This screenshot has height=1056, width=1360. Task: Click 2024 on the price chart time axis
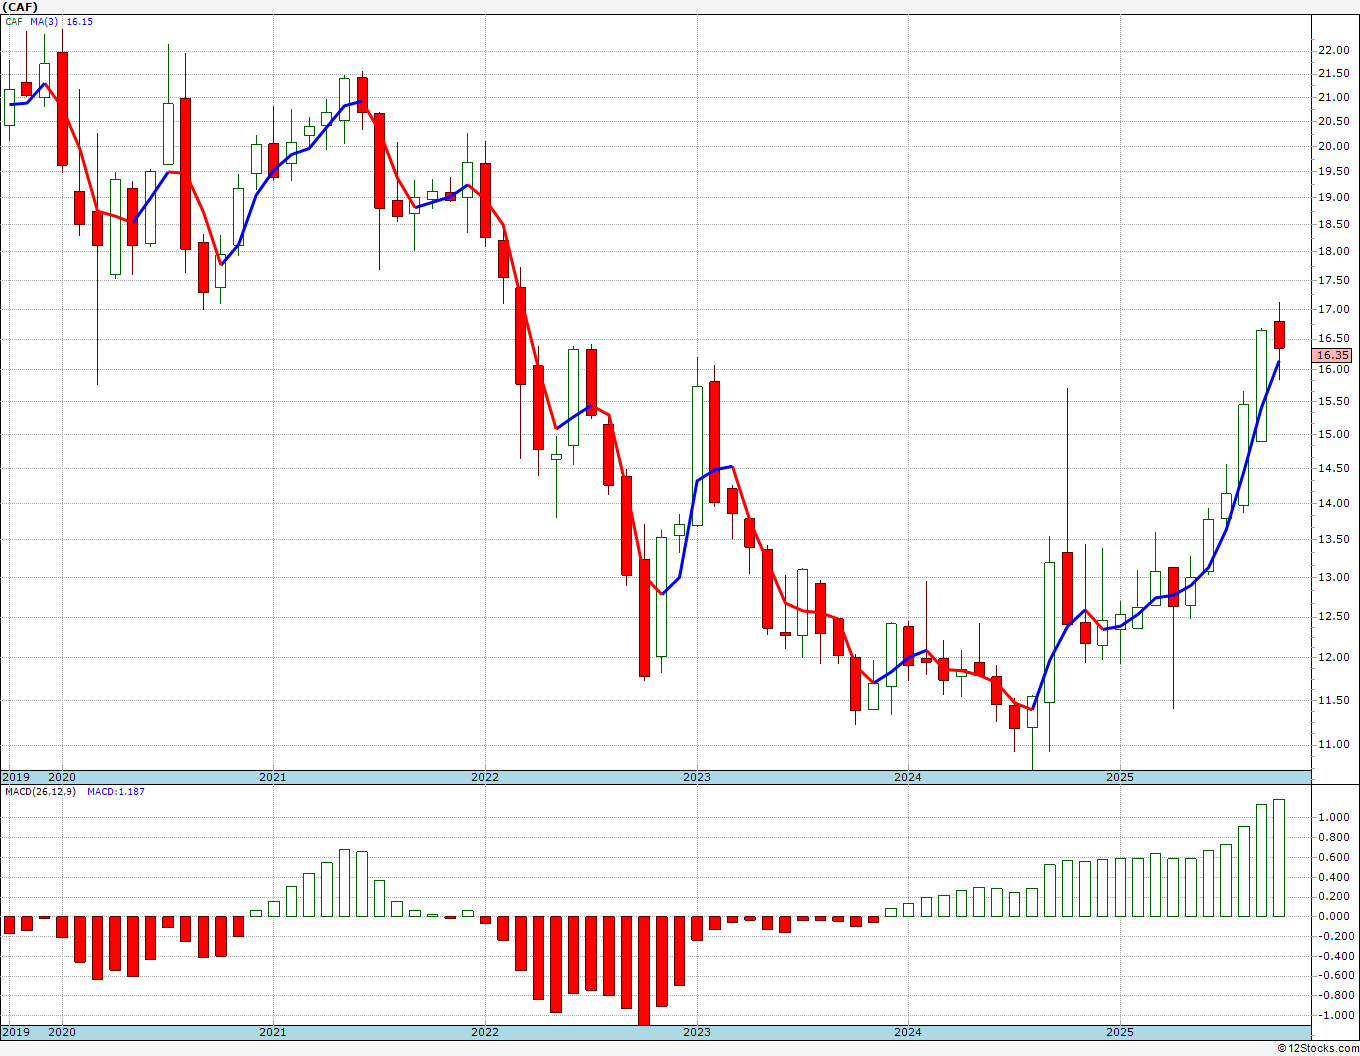(x=908, y=777)
